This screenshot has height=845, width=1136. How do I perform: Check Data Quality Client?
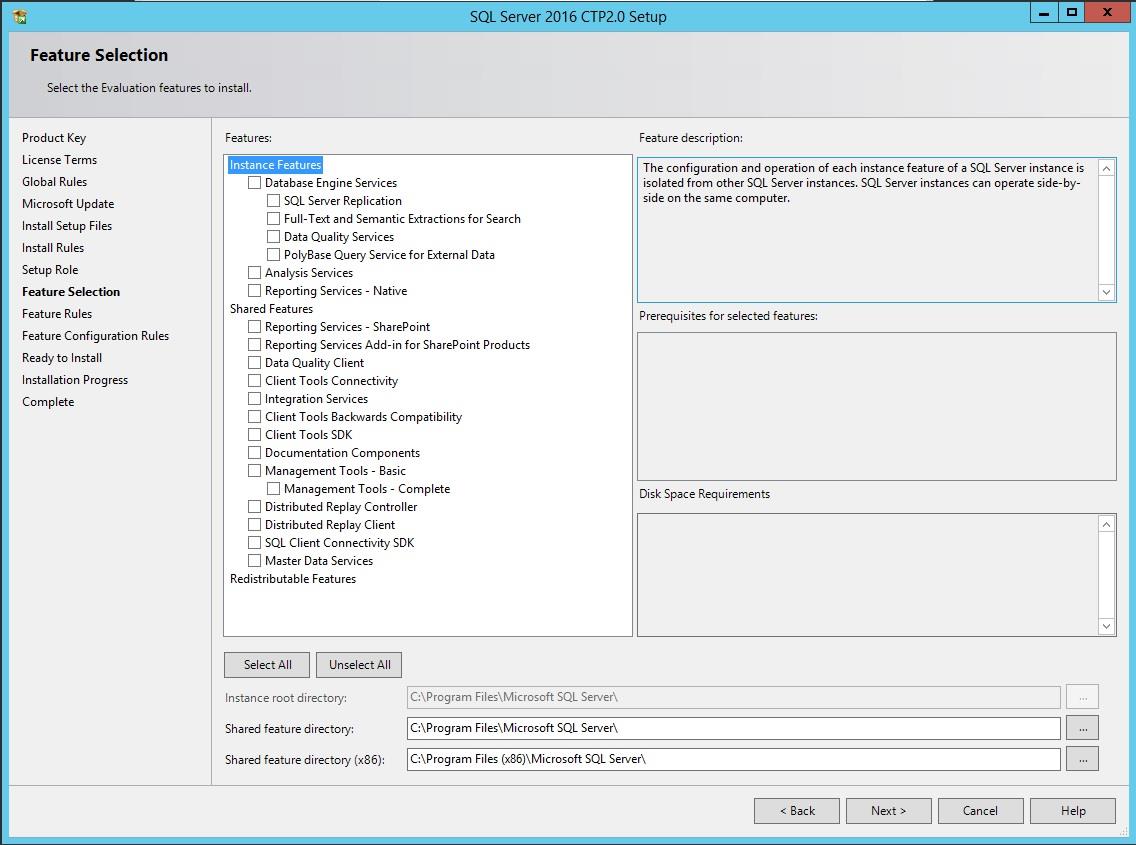254,362
